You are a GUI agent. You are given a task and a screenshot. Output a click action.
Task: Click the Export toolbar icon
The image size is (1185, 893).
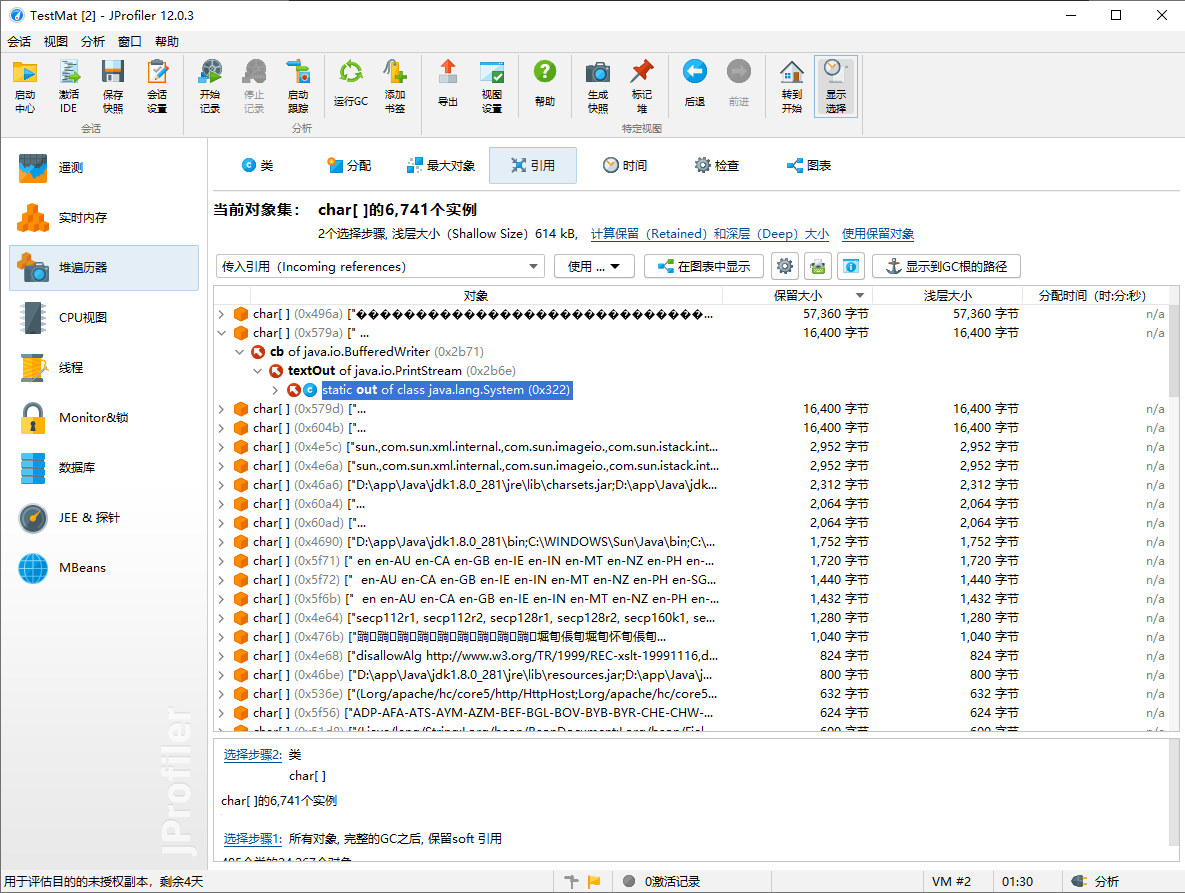pyautogui.click(x=448, y=83)
